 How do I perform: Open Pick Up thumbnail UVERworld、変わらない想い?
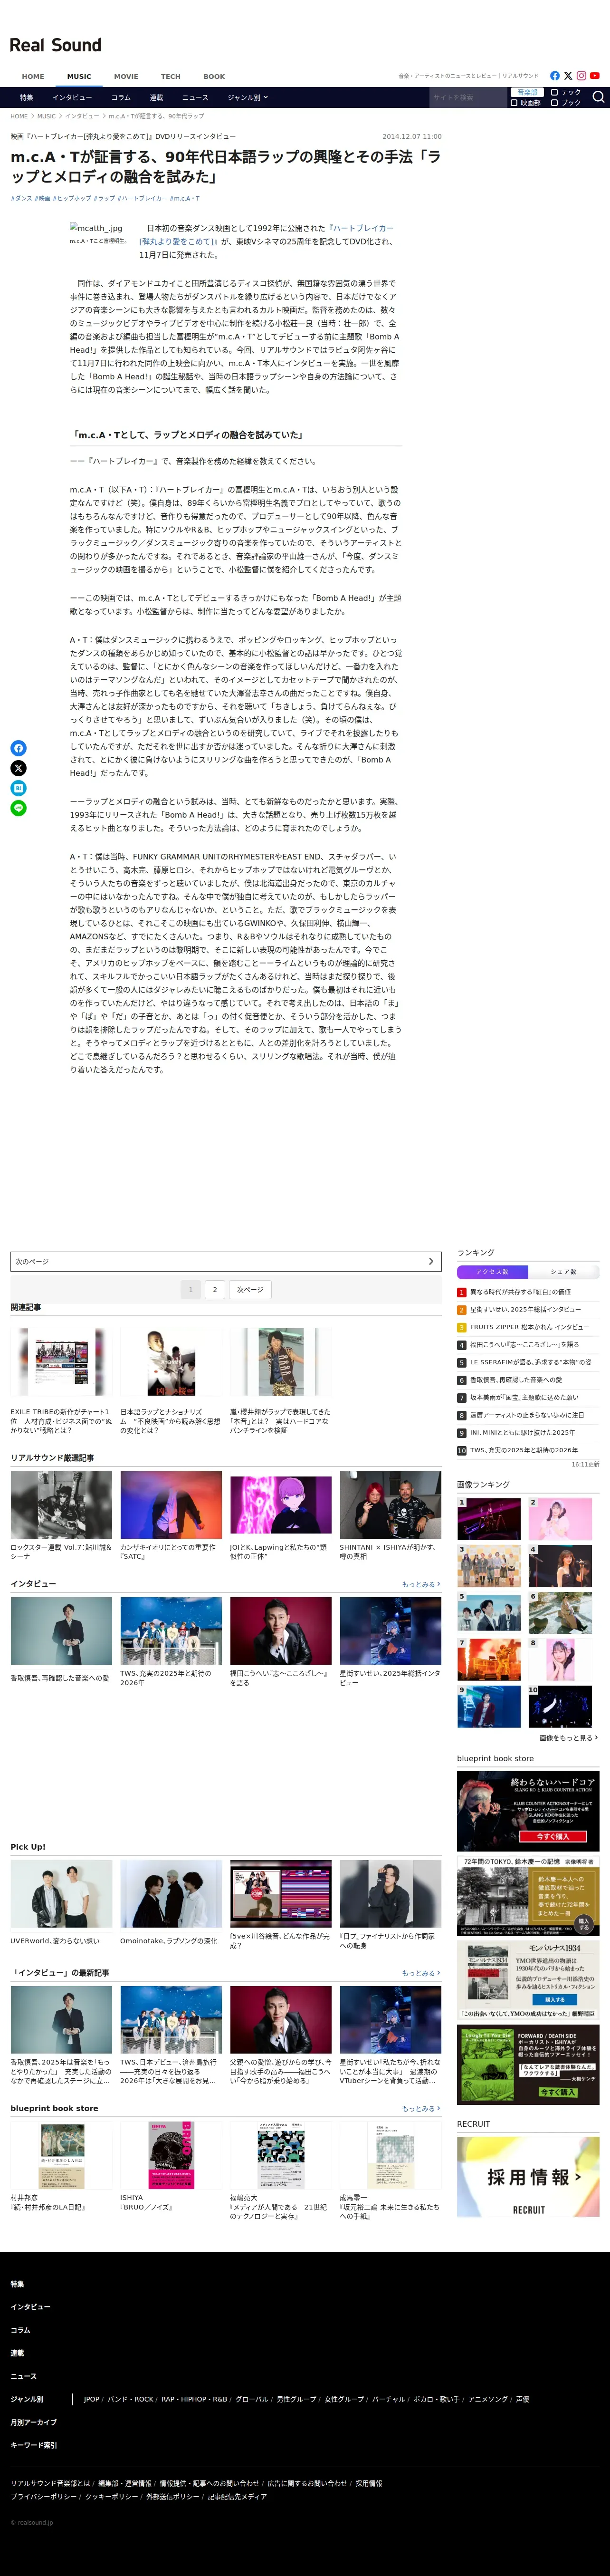point(61,1894)
